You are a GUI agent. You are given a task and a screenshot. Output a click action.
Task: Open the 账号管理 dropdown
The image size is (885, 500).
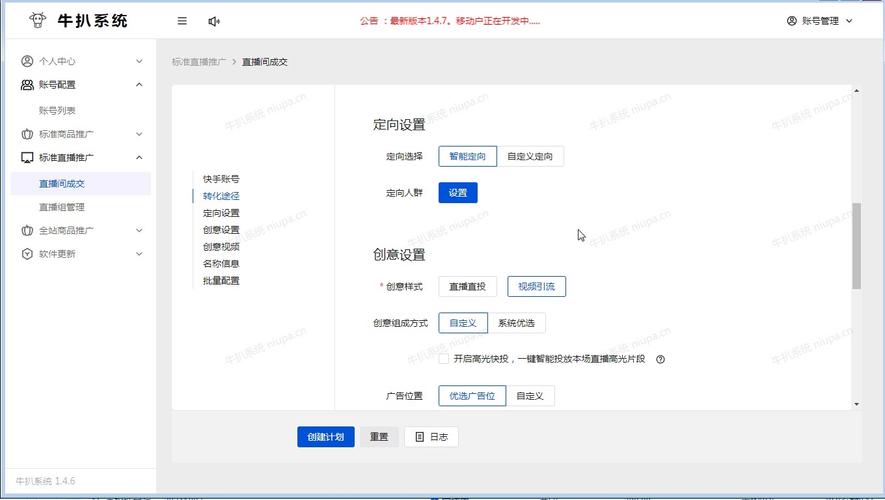click(820, 21)
